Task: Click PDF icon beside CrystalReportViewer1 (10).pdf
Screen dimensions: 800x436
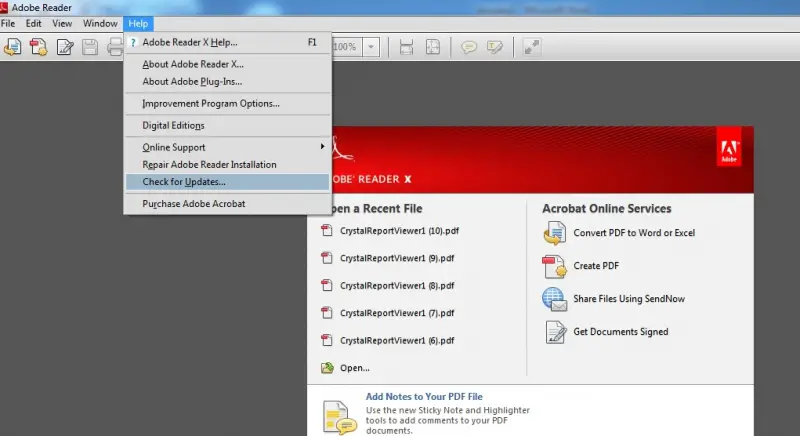Action: tap(327, 230)
